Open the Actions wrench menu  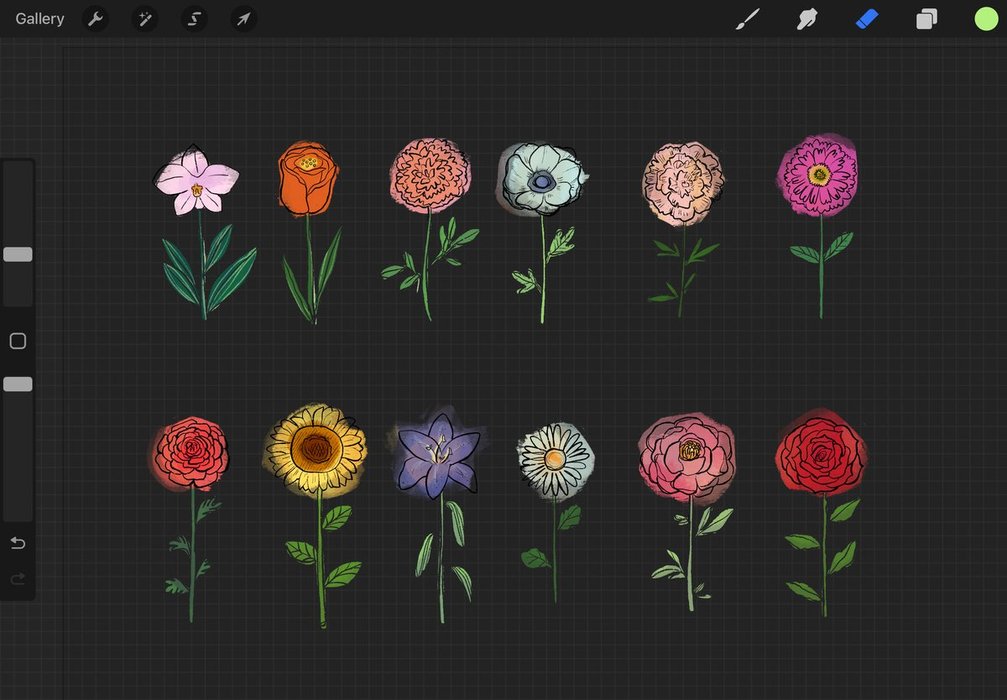click(95, 19)
